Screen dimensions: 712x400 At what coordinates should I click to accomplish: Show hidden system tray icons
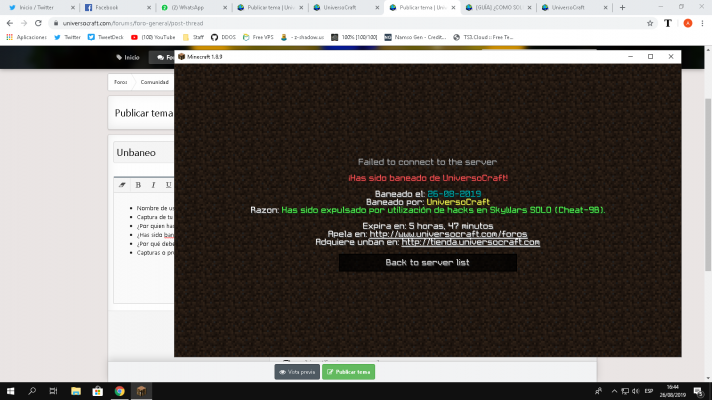pos(614,391)
